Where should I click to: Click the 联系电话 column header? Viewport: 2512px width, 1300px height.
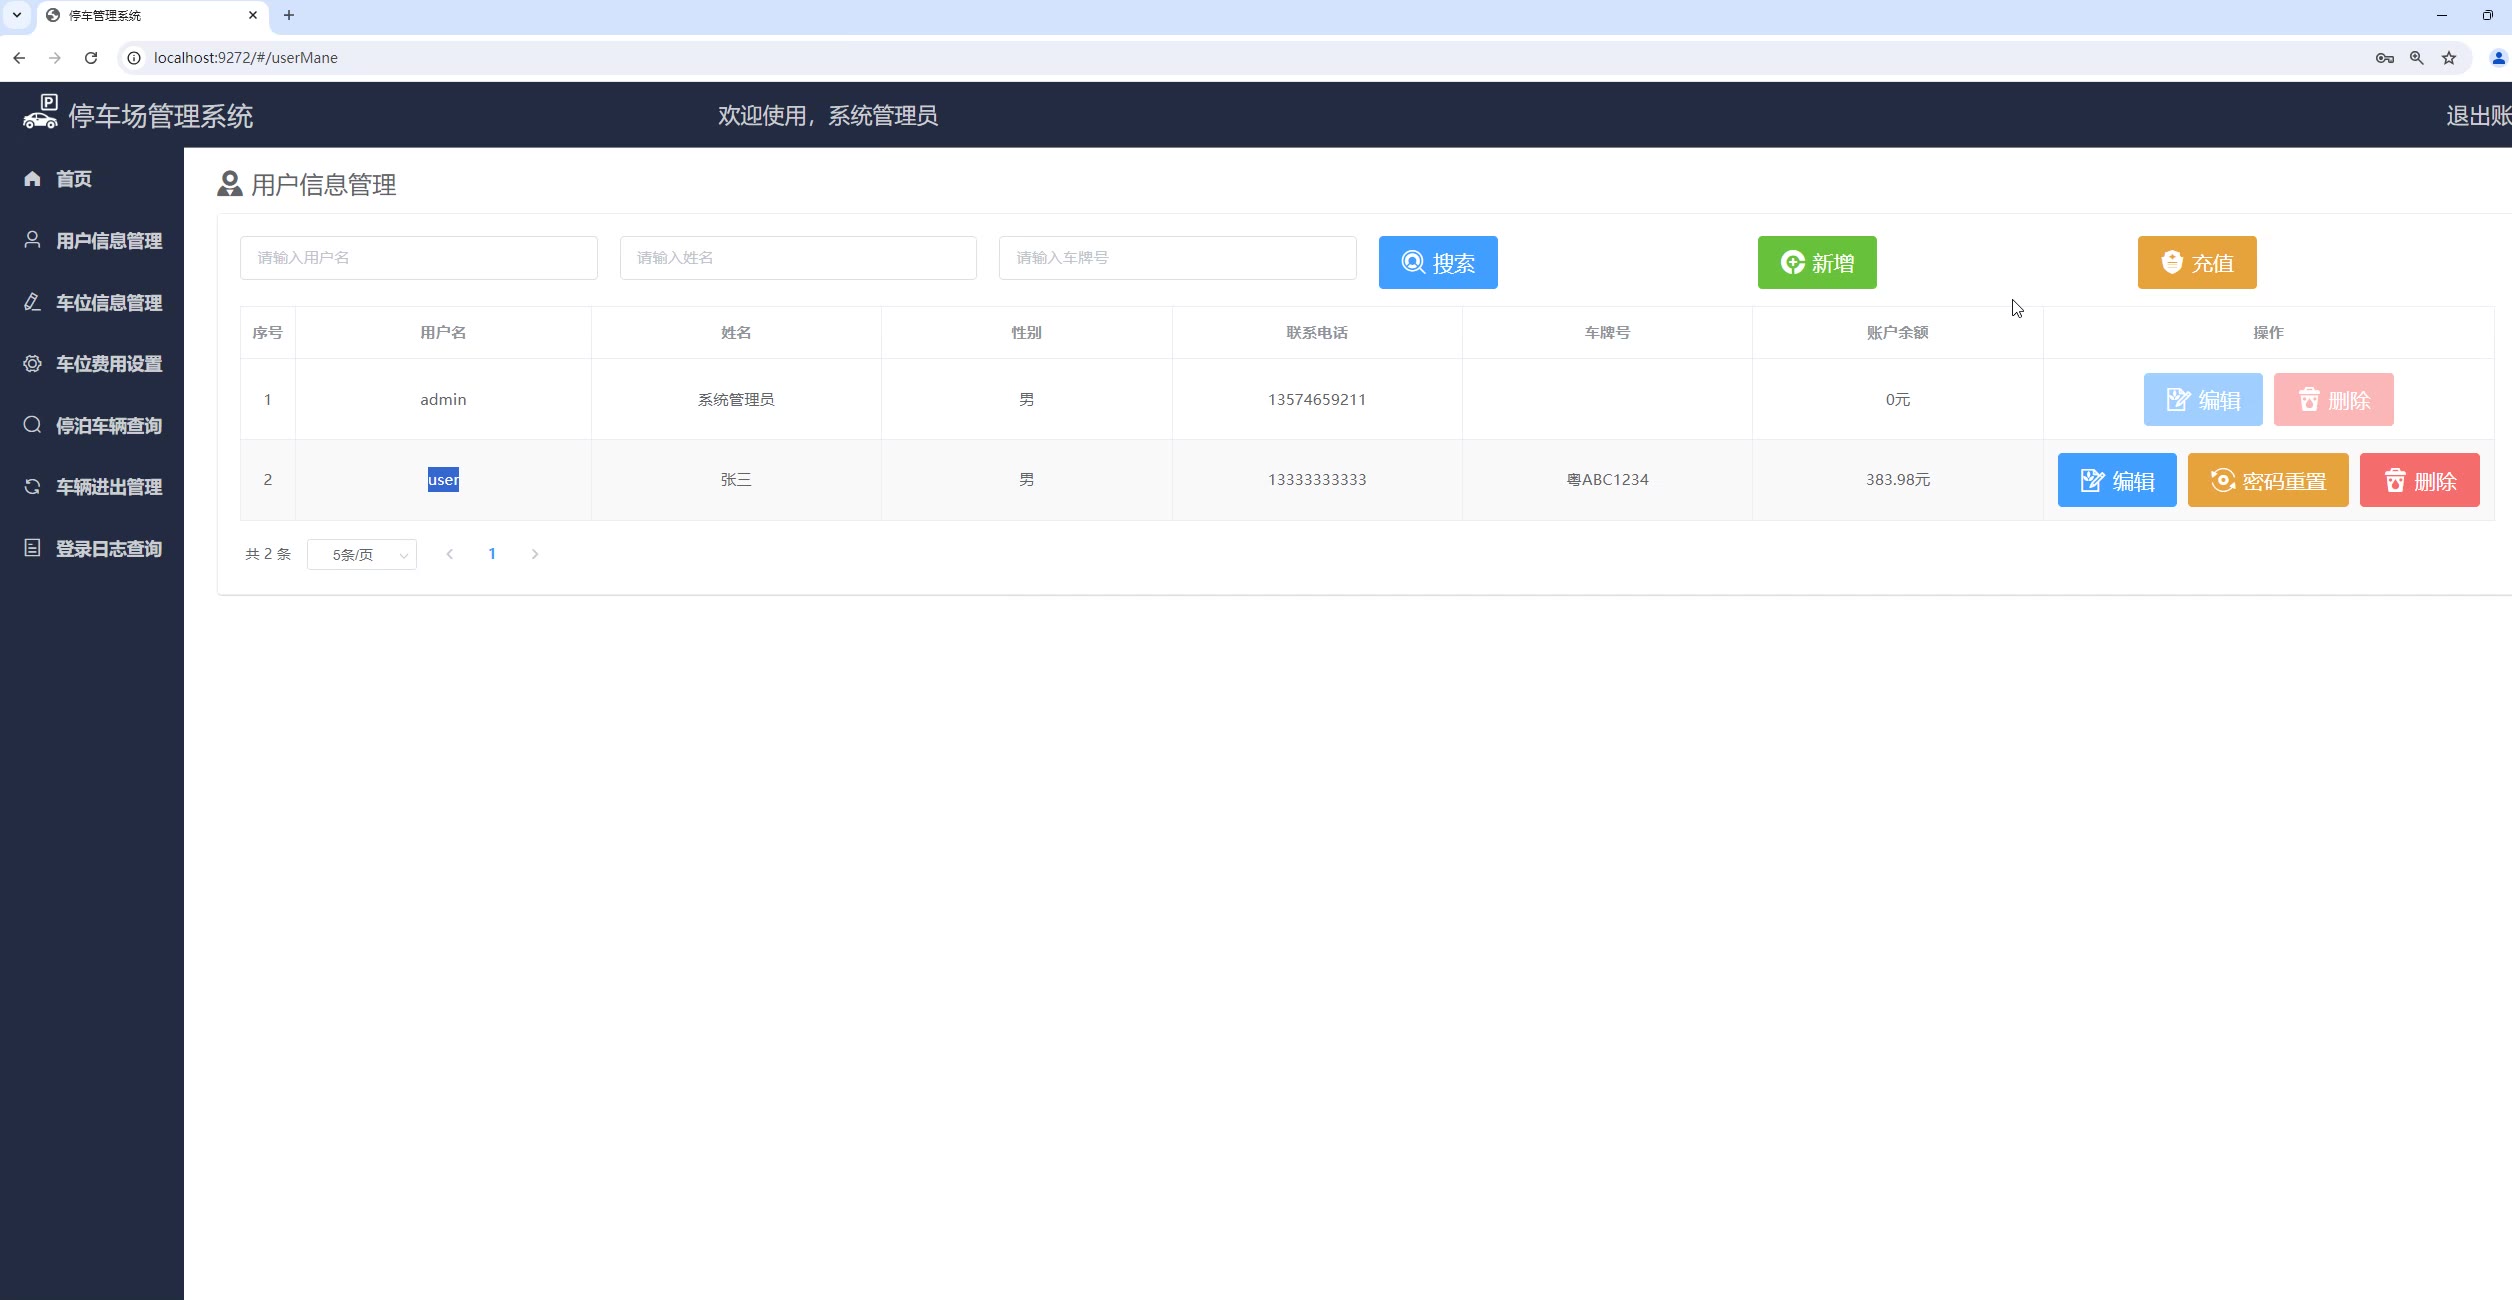1317,333
